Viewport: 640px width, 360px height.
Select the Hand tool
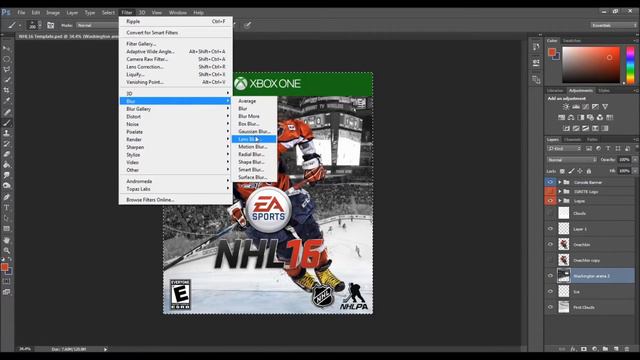[x=7, y=240]
